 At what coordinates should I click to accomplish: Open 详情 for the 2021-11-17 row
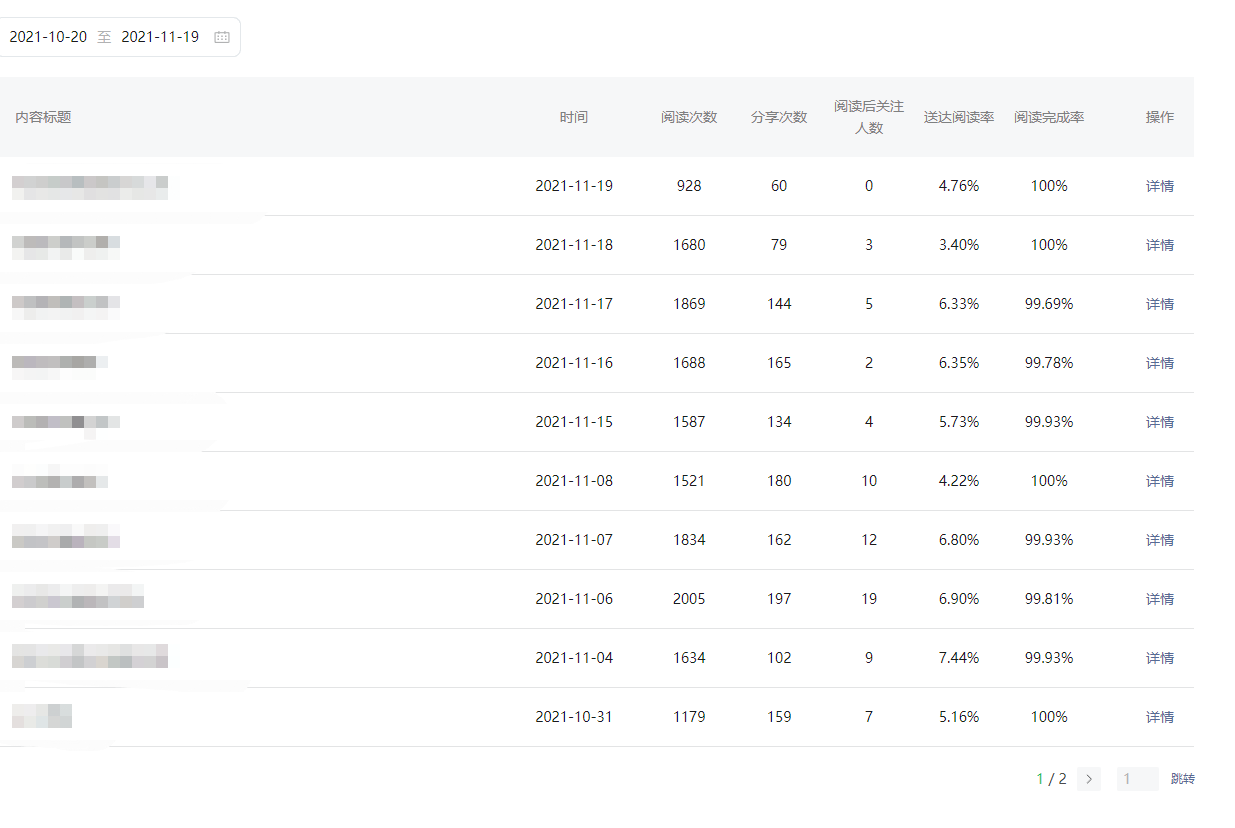[1160, 304]
